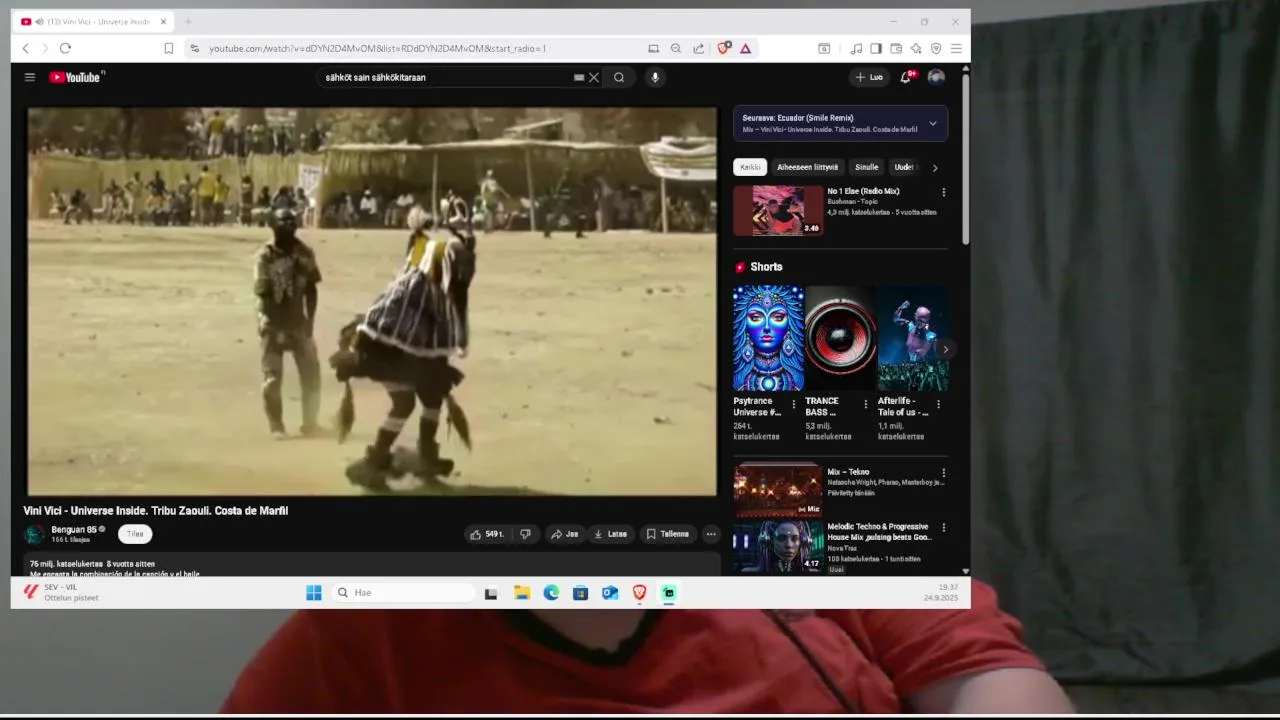Click the Brave Shields lion icon

(x=724, y=48)
